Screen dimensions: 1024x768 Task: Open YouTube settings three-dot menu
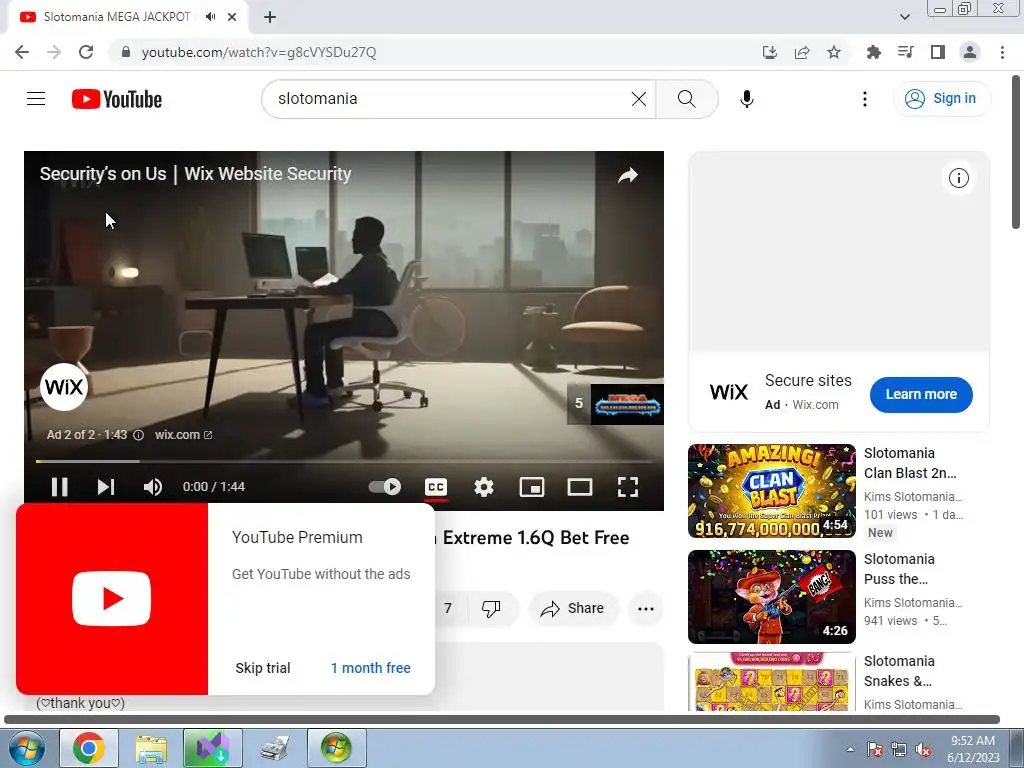[865, 99]
